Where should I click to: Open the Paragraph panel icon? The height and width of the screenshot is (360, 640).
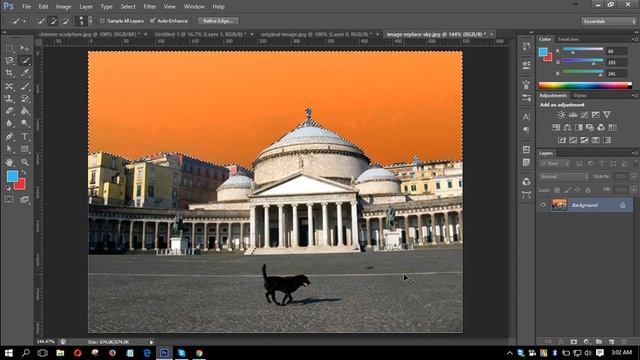527,130
